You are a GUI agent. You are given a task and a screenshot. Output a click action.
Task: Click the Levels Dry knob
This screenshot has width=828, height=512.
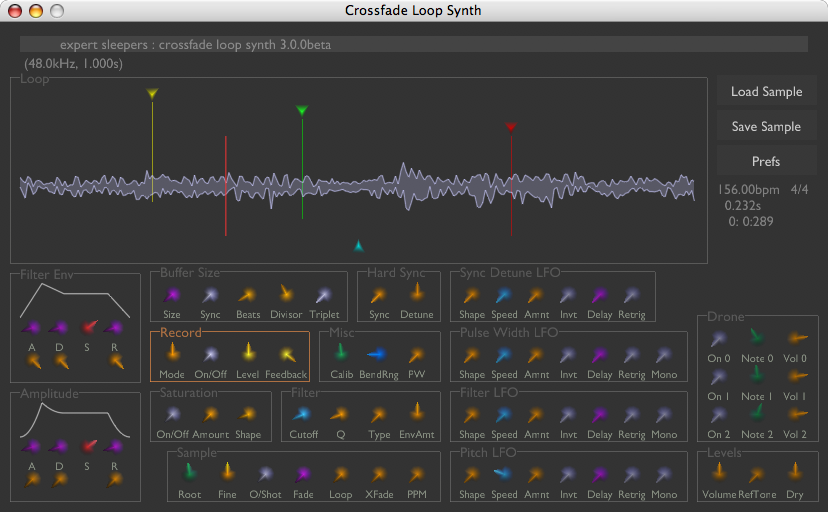click(x=795, y=472)
